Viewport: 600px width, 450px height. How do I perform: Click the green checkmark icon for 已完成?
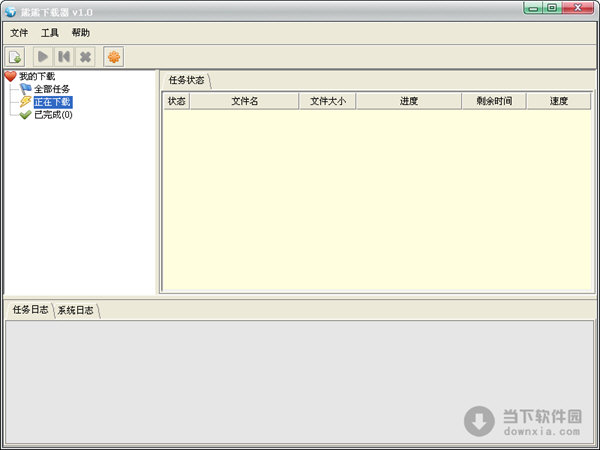[x=25, y=115]
